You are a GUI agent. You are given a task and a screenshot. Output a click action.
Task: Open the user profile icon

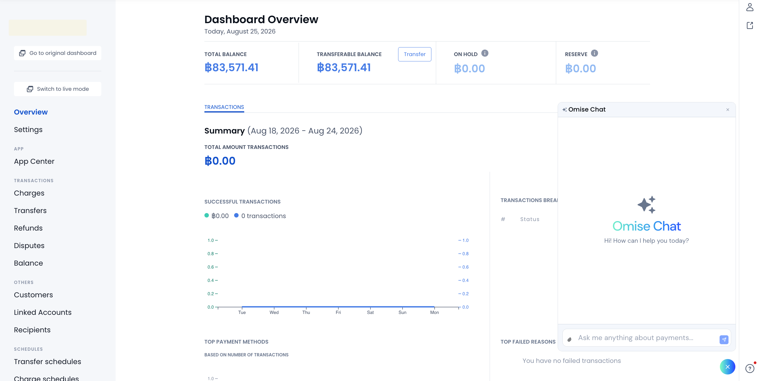[749, 7]
